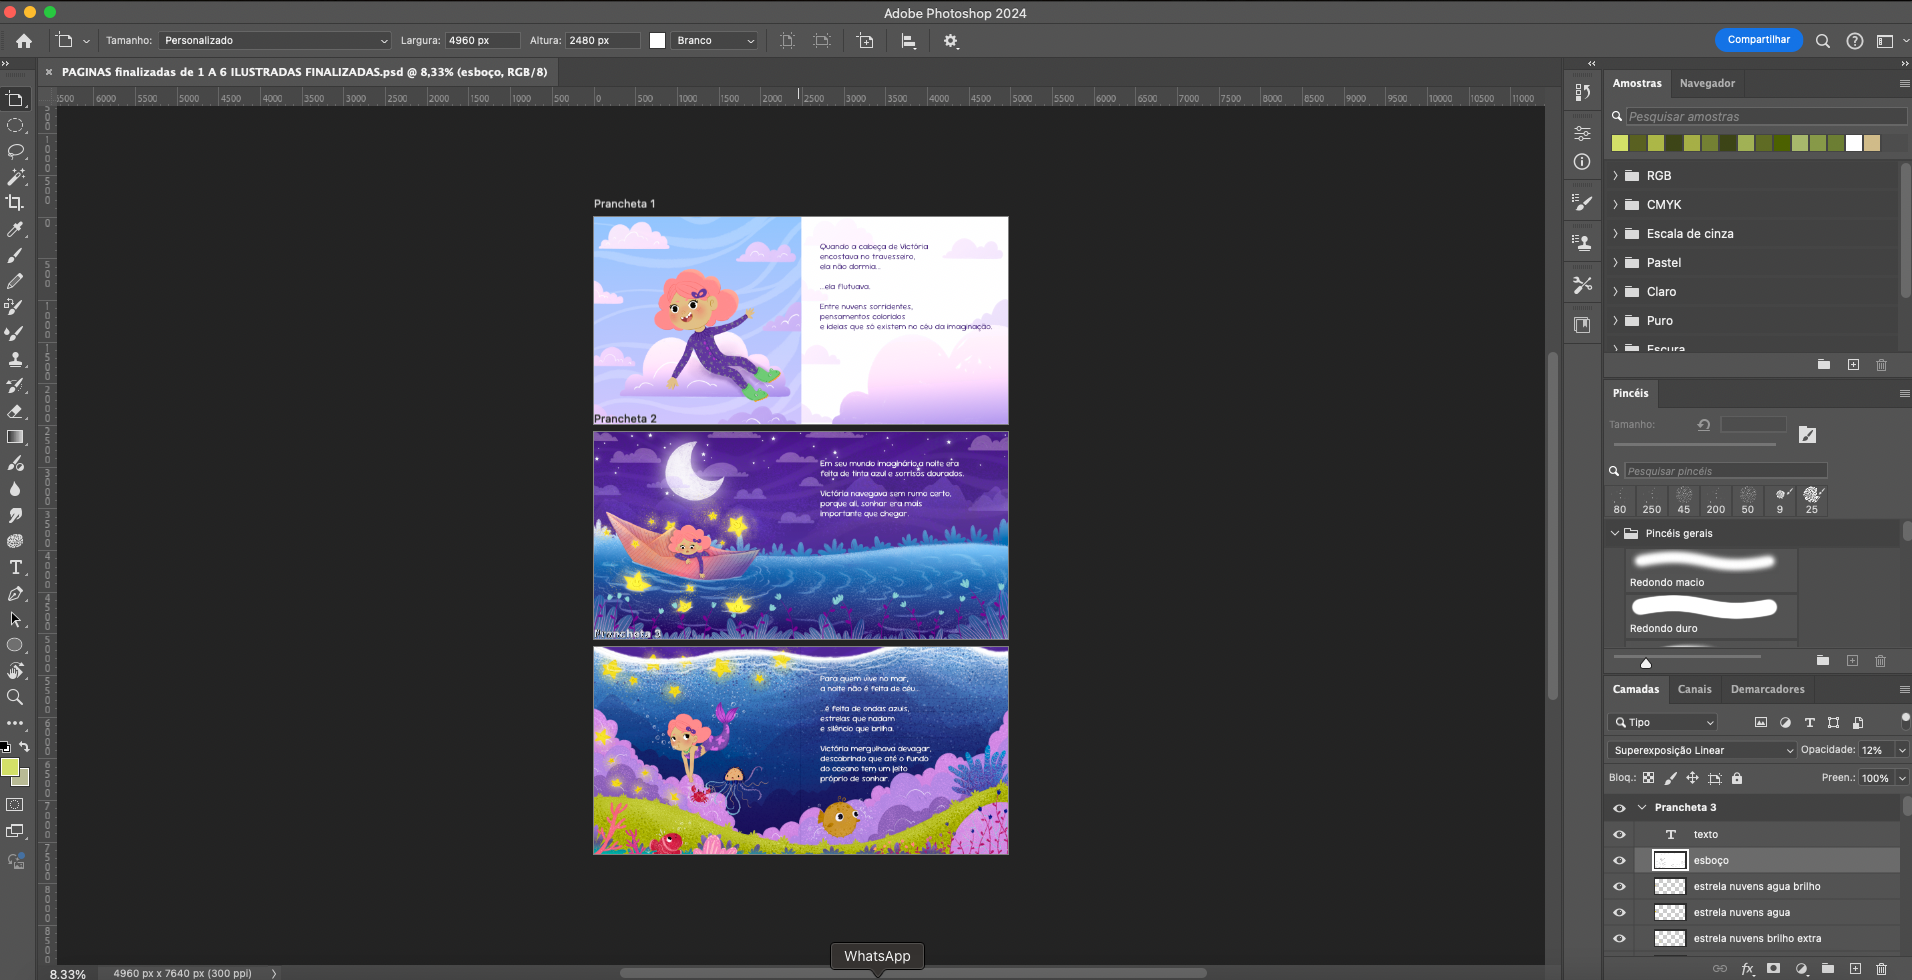Click the Compartilhar button

(x=1758, y=40)
